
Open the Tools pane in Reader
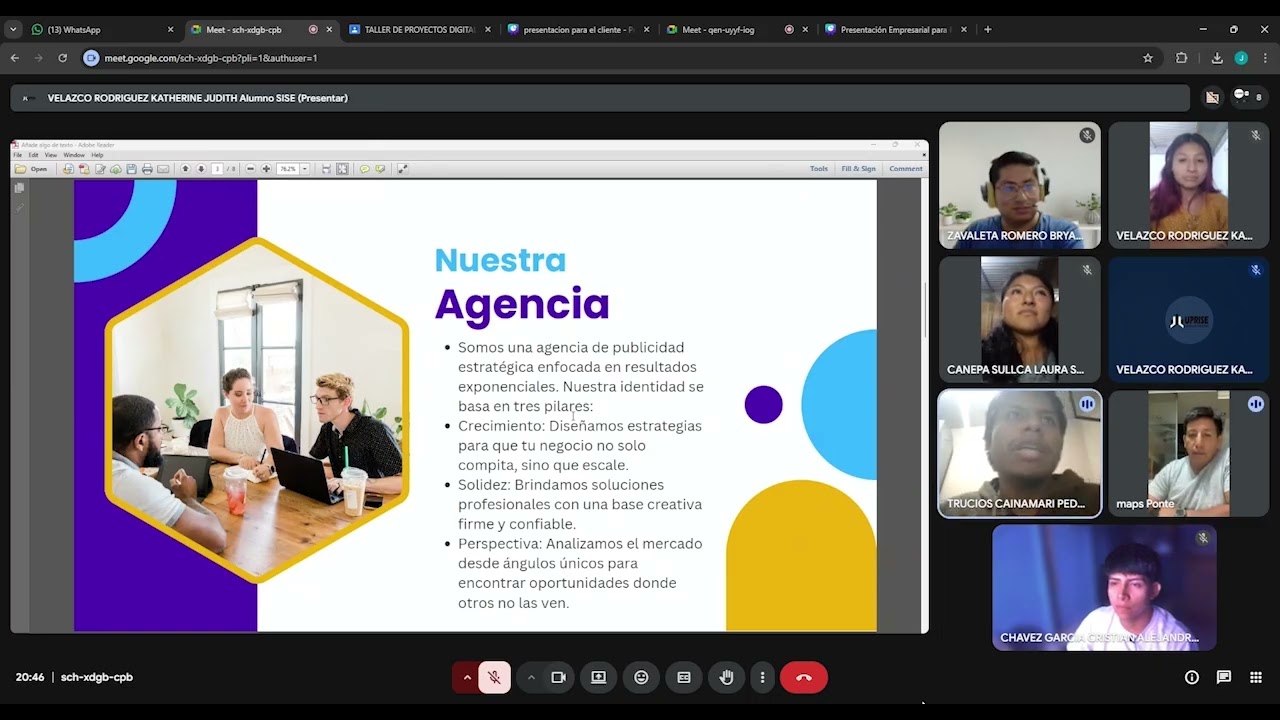coord(819,169)
